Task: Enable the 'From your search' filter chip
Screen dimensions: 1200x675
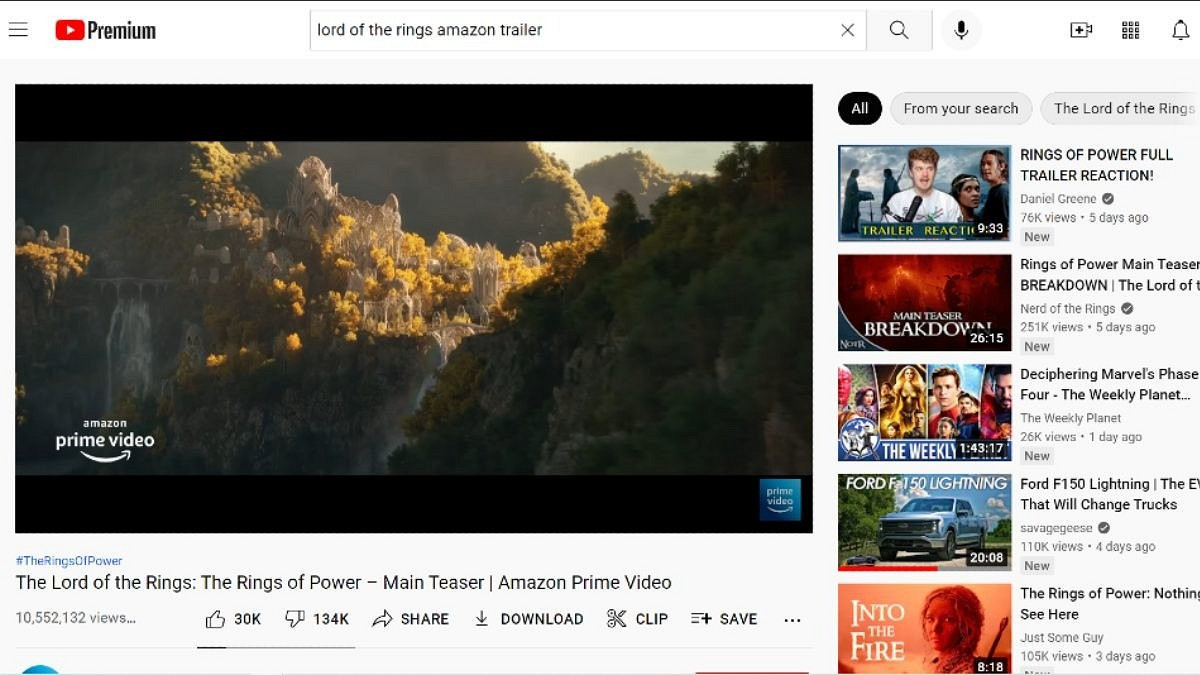Action: (x=960, y=108)
